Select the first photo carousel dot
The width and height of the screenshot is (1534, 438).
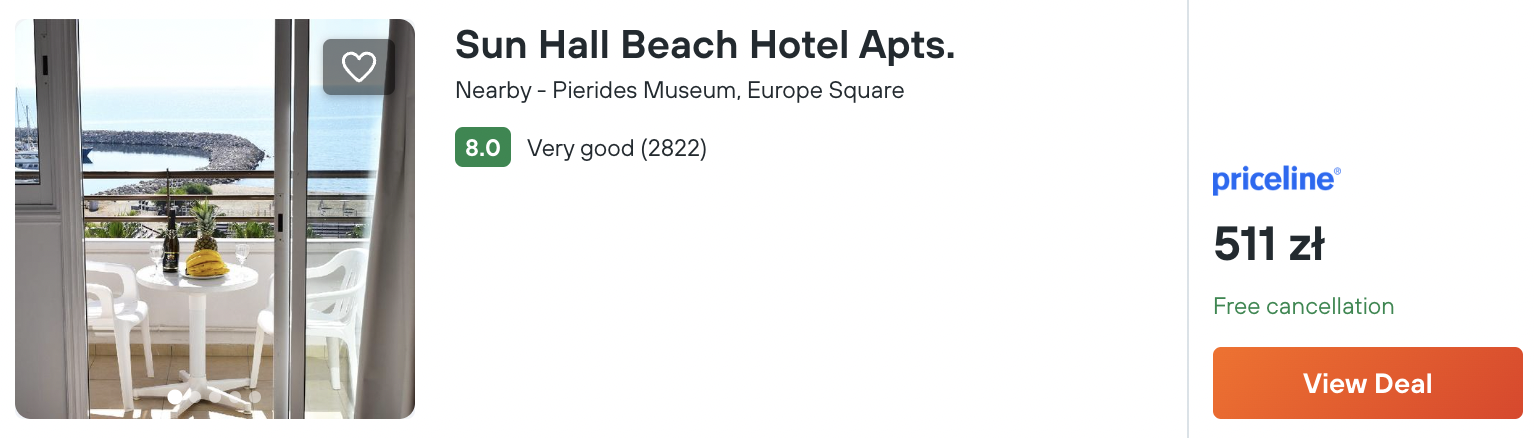(175, 397)
